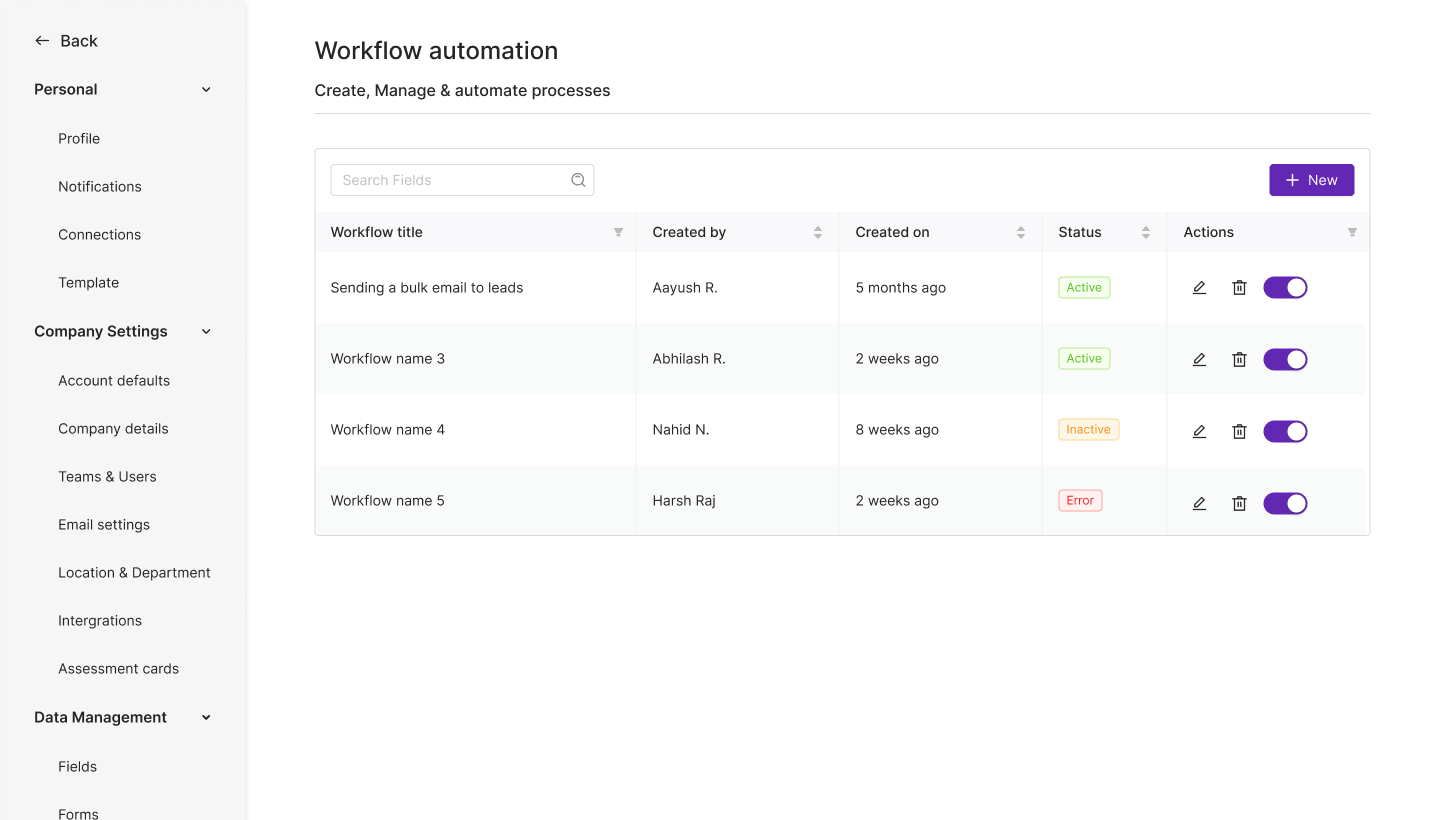Click the Inactive status badge
Screen dimensions: 1440x820
(1088, 429)
